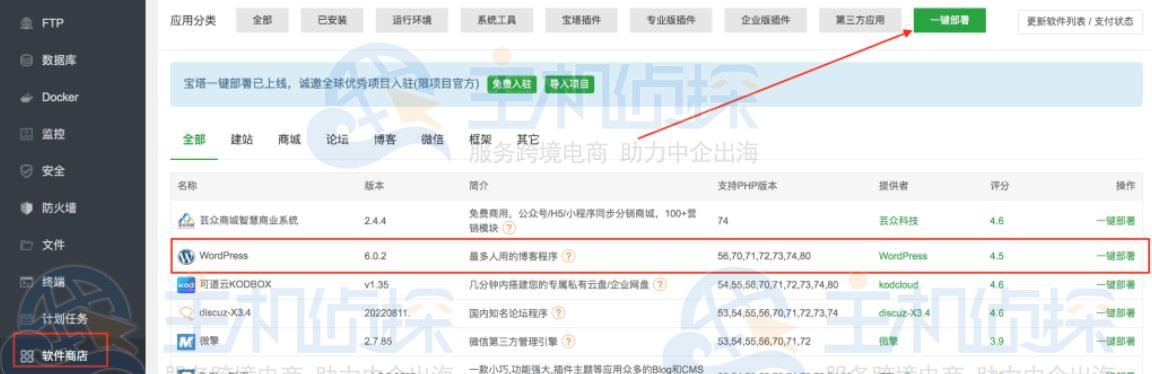
Task: Select the 第三方应用 category button
Action: (860, 21)
